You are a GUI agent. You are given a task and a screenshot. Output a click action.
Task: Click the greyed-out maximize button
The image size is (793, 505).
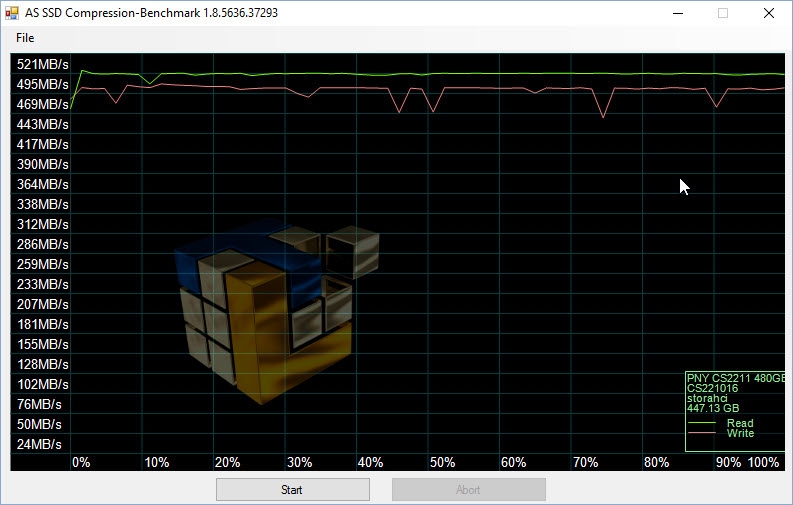click(x=723, y=13)
